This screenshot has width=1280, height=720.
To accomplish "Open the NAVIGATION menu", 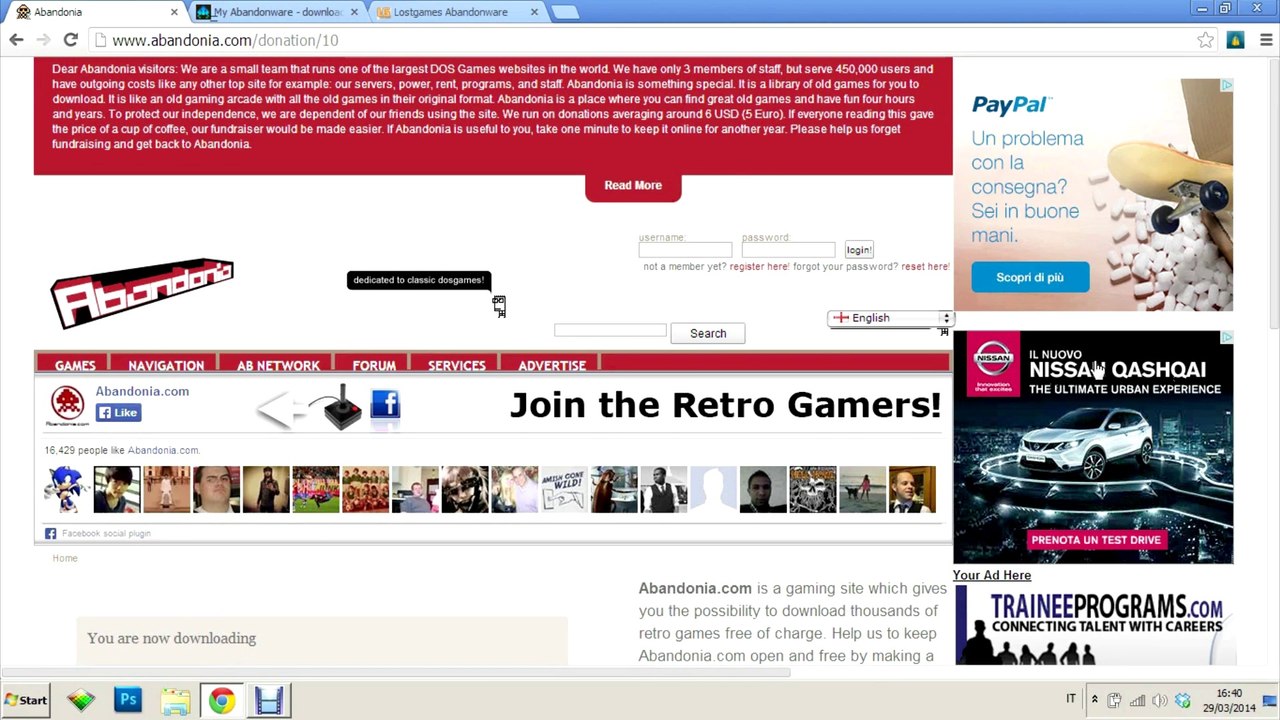I will tap(166, 366).
